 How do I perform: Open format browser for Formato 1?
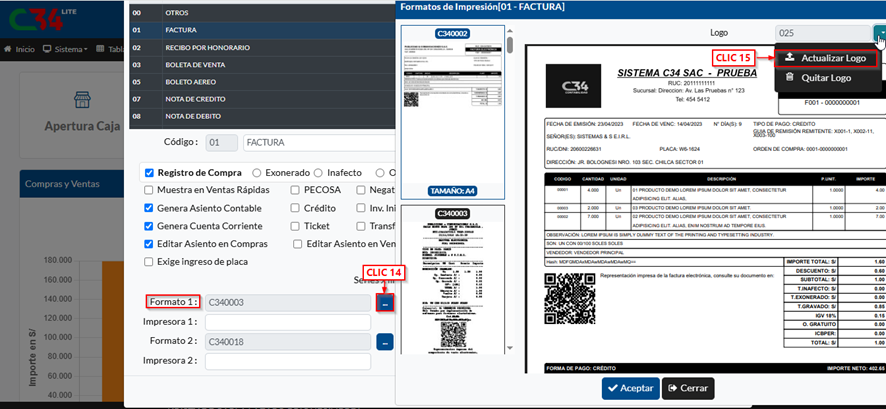point(385,301)
